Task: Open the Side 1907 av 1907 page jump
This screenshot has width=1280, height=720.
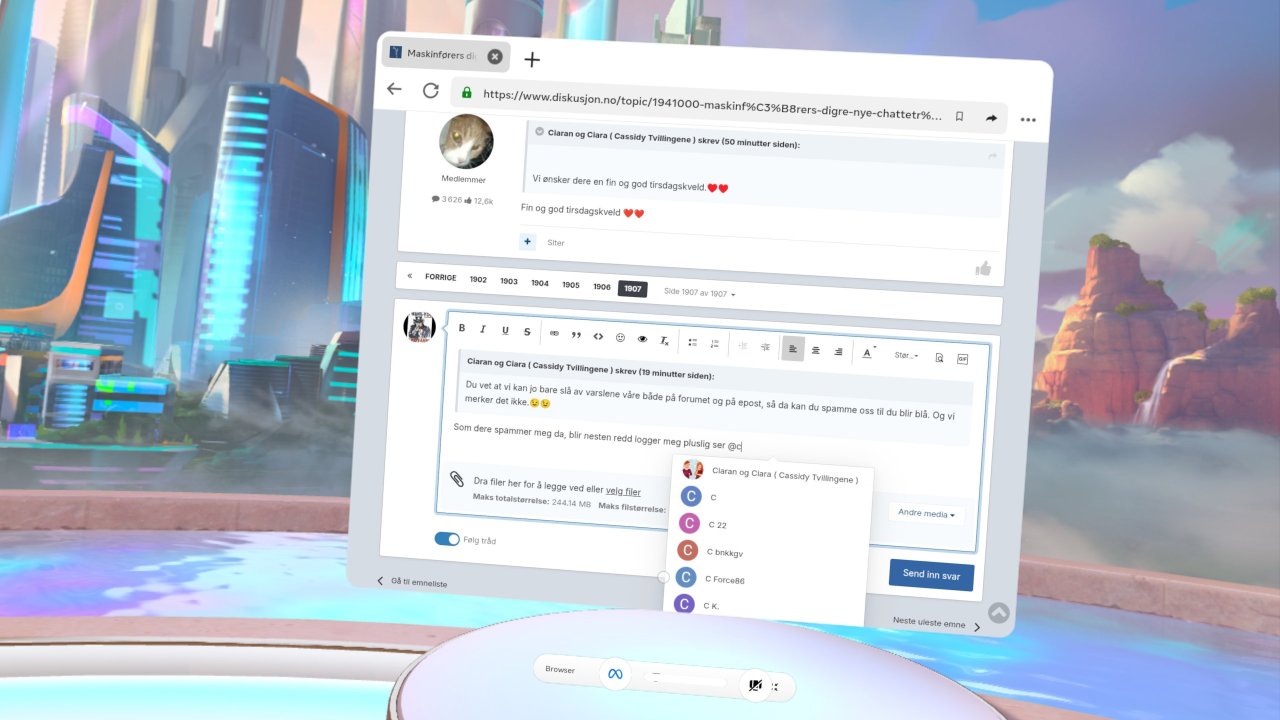Action: [x=700, y=293]
